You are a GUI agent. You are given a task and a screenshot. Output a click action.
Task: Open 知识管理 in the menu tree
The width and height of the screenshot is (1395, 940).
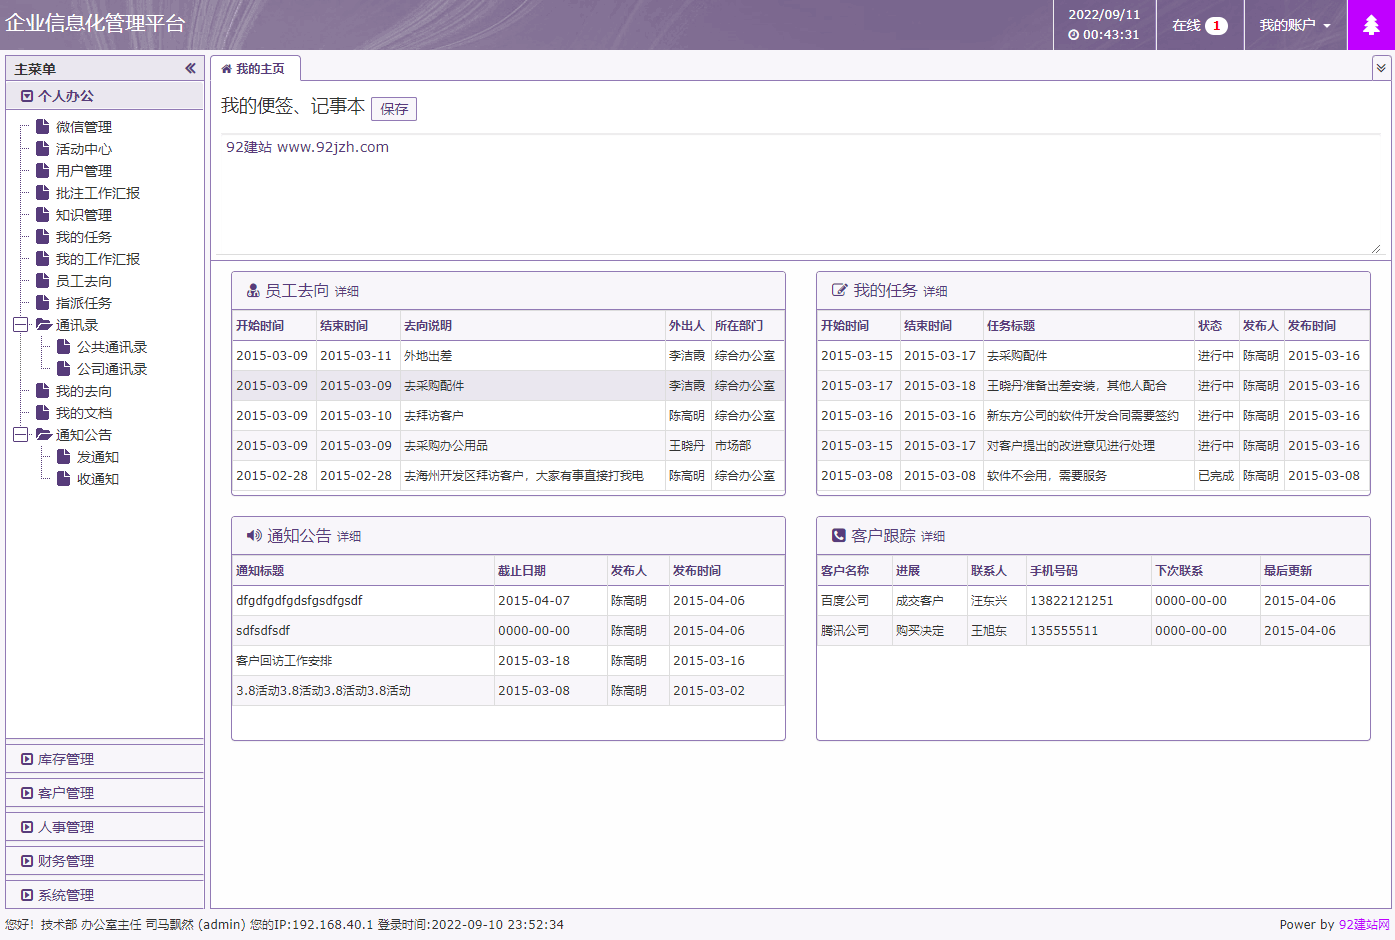point(84,215)
